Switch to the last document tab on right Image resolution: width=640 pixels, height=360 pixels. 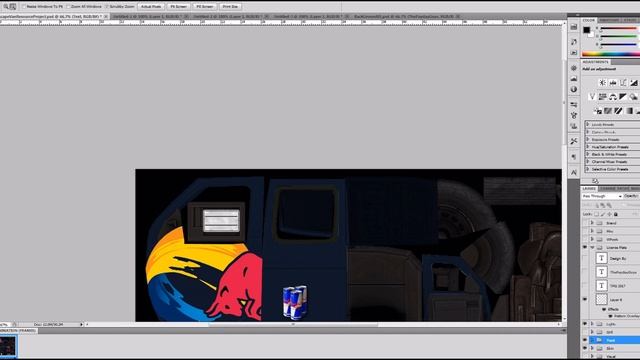[406, 16]
